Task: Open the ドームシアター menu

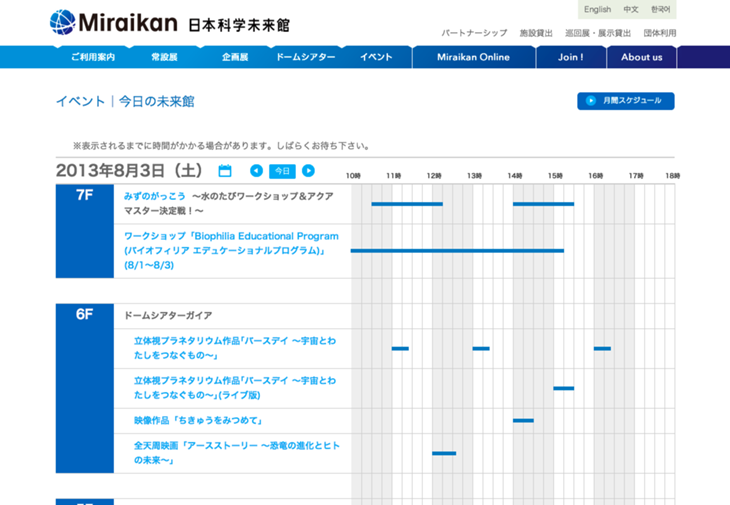Action: click(x=306, y=57)
